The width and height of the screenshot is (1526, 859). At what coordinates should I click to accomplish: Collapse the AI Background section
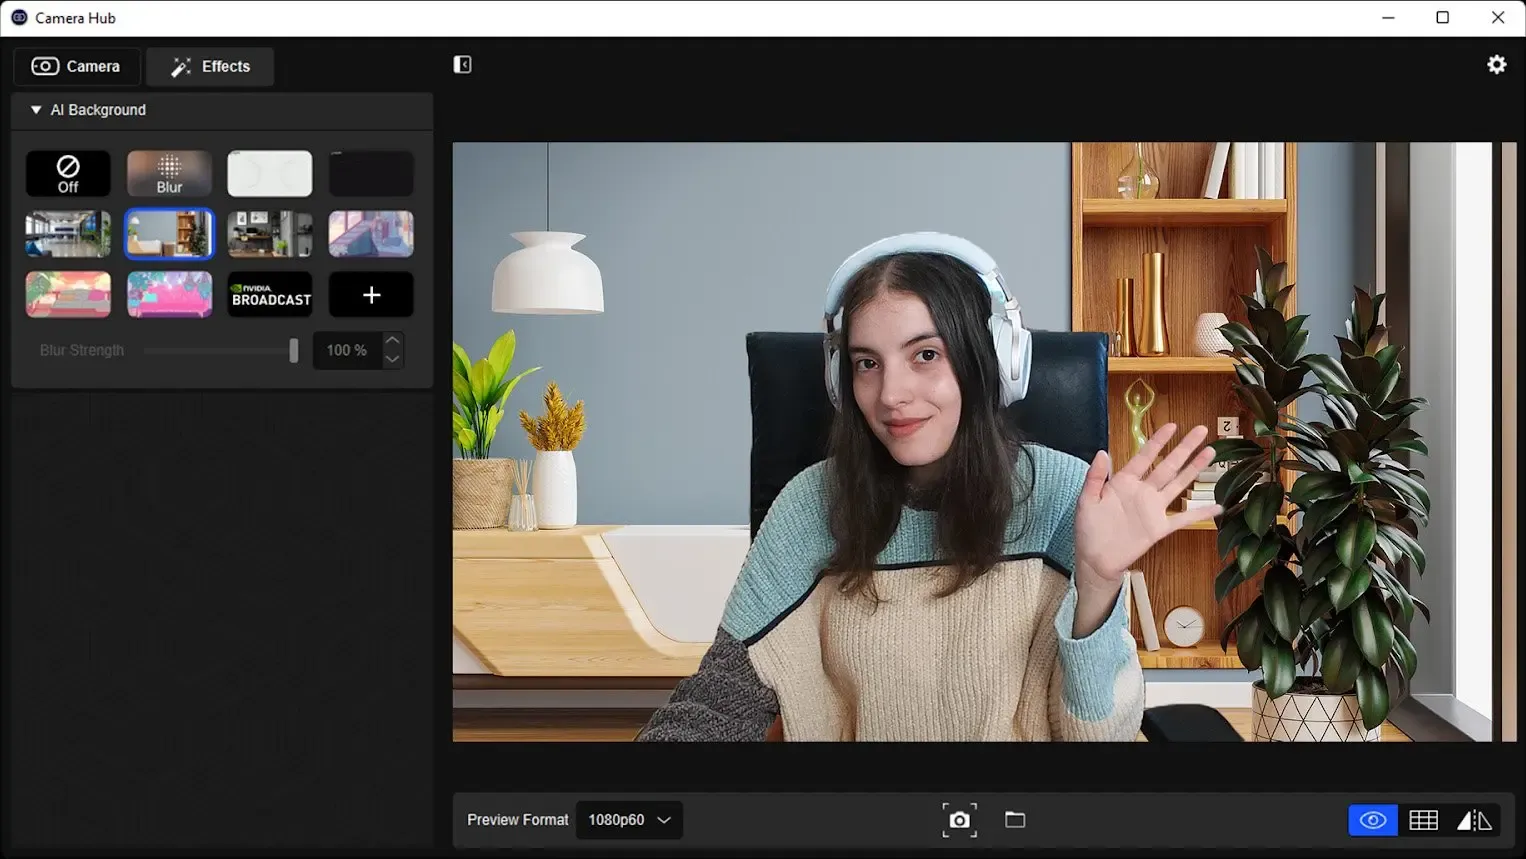36,110
